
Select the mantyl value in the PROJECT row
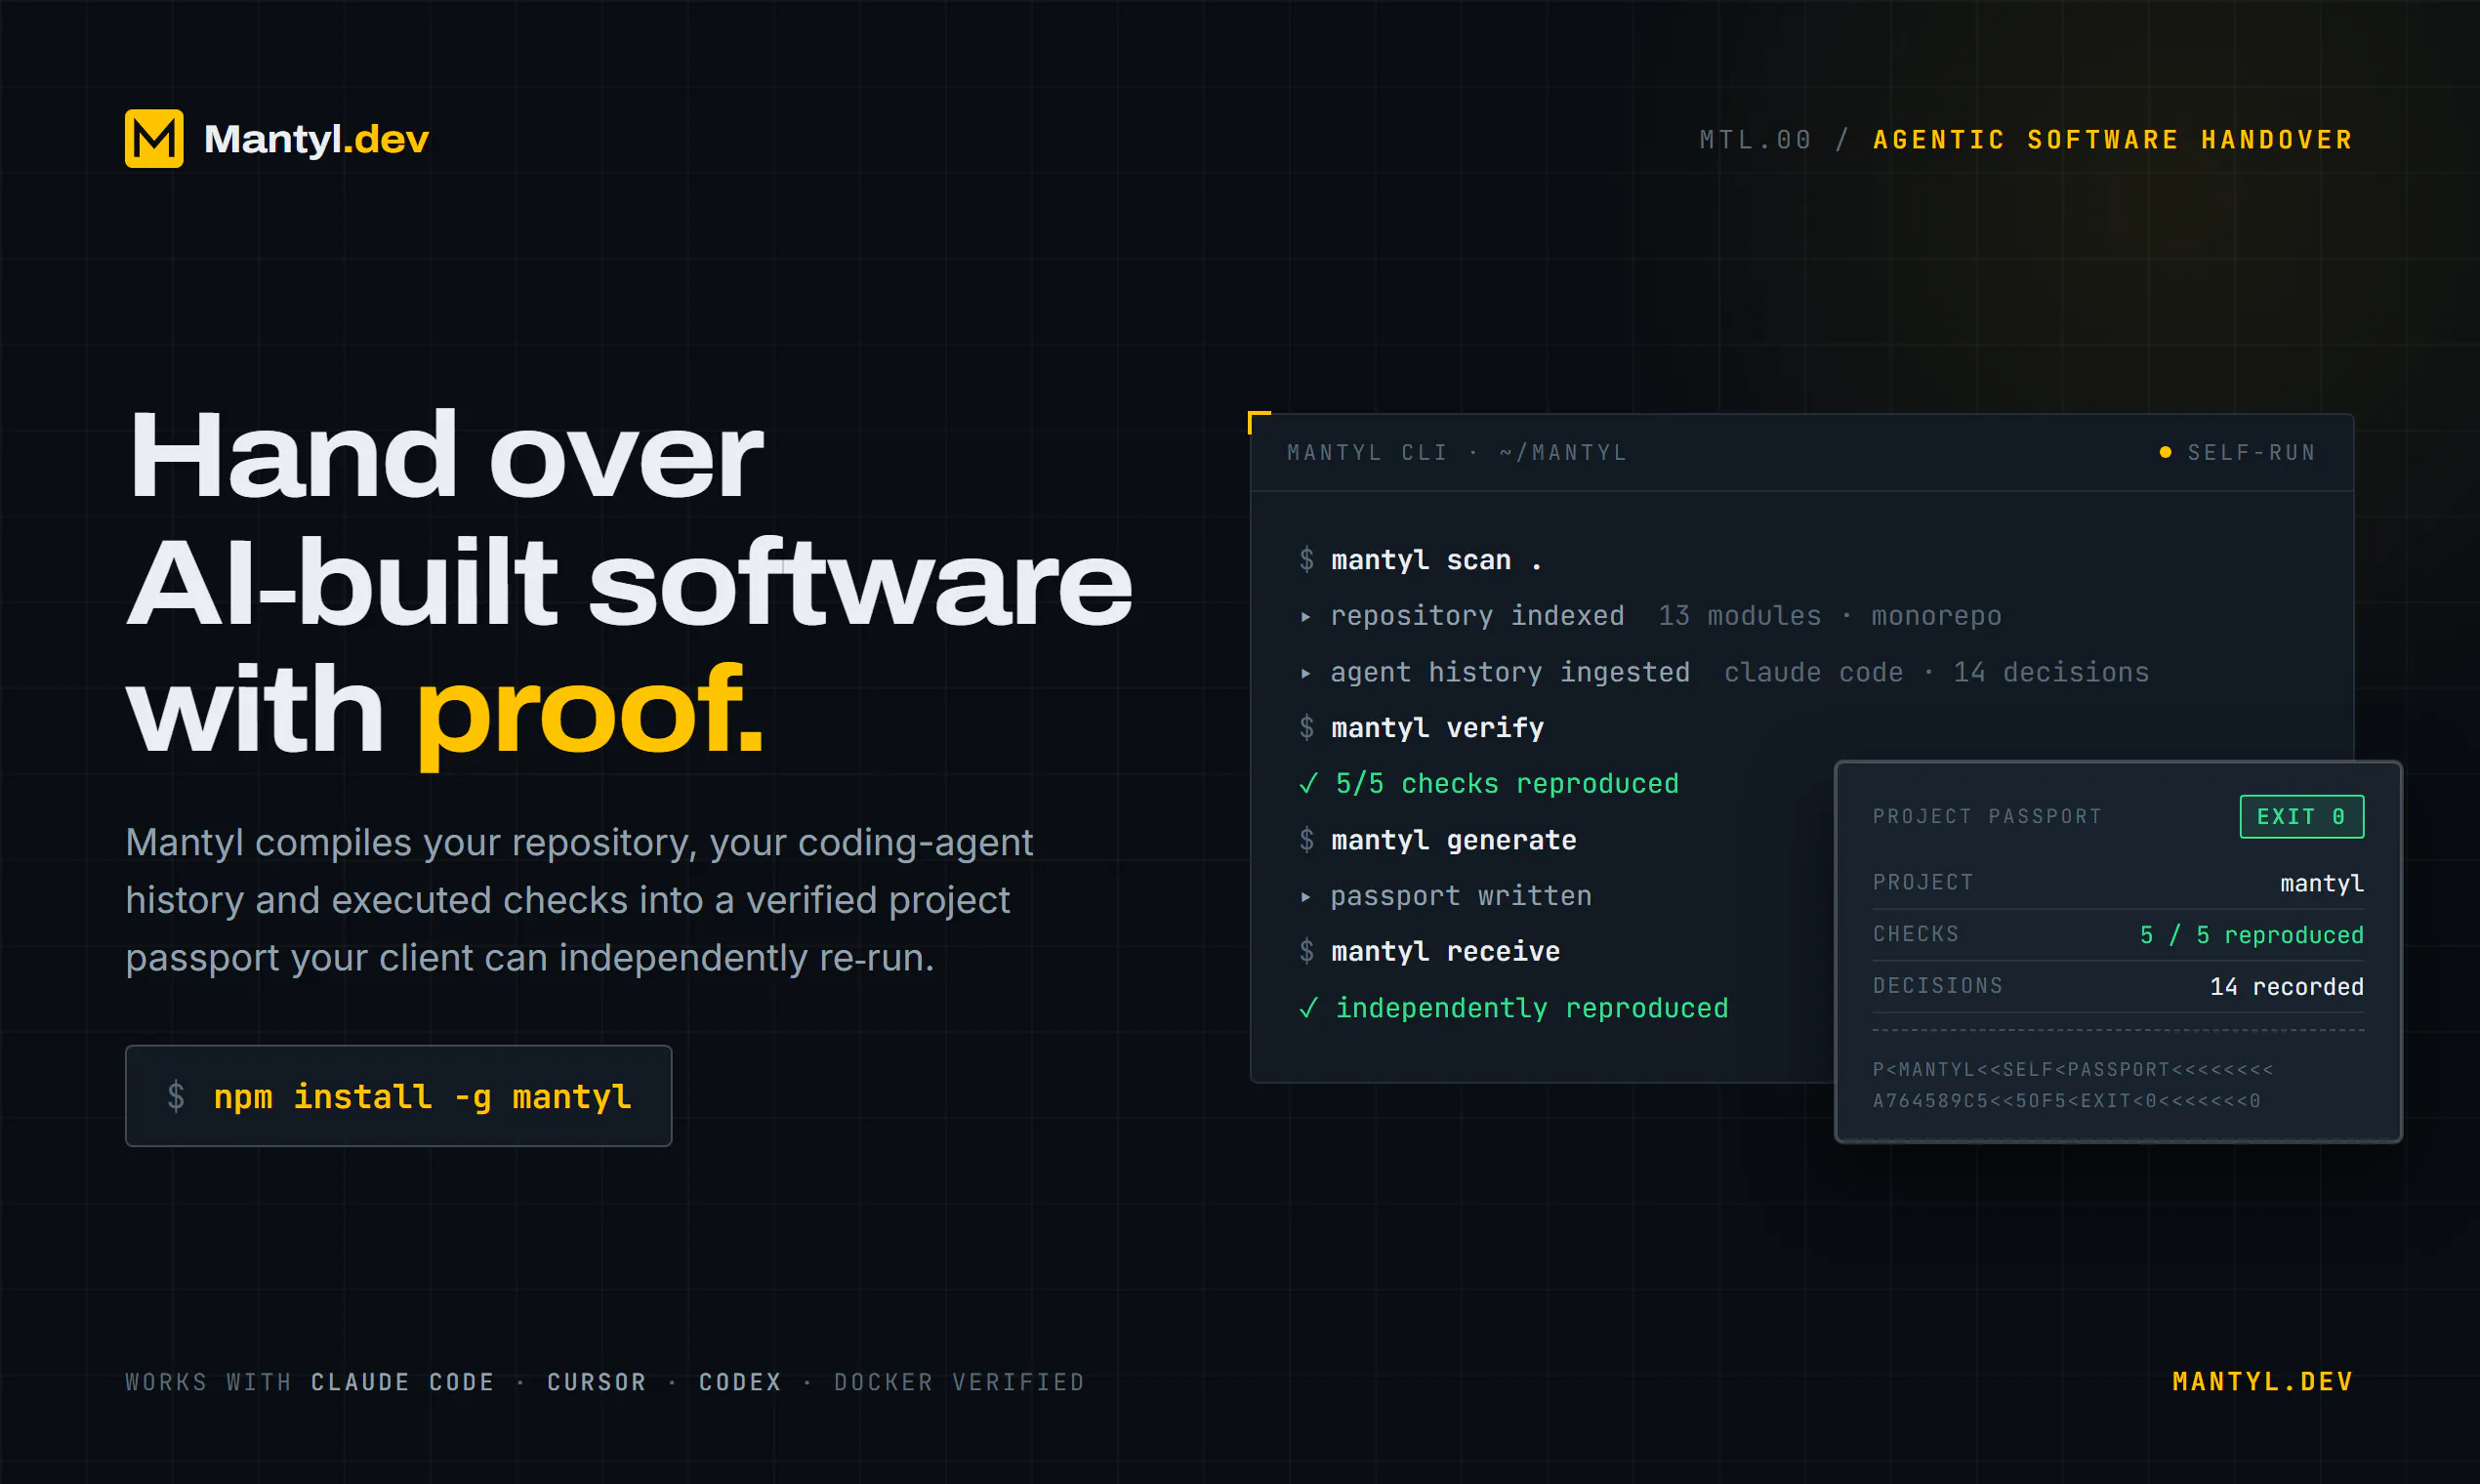coord(2322,884)
